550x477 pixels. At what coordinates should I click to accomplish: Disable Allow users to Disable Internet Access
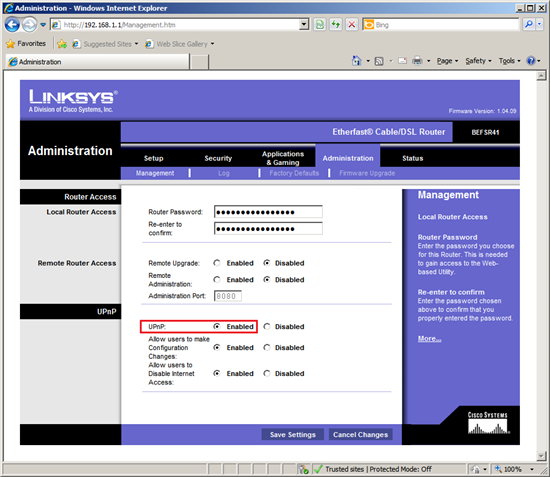click(267, 374)
